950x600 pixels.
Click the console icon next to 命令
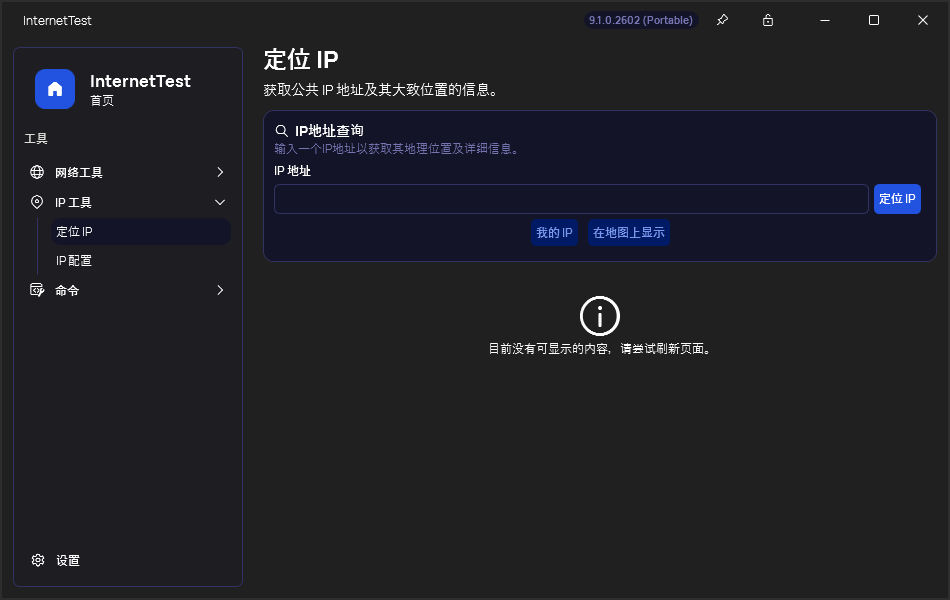click(38, 290)
